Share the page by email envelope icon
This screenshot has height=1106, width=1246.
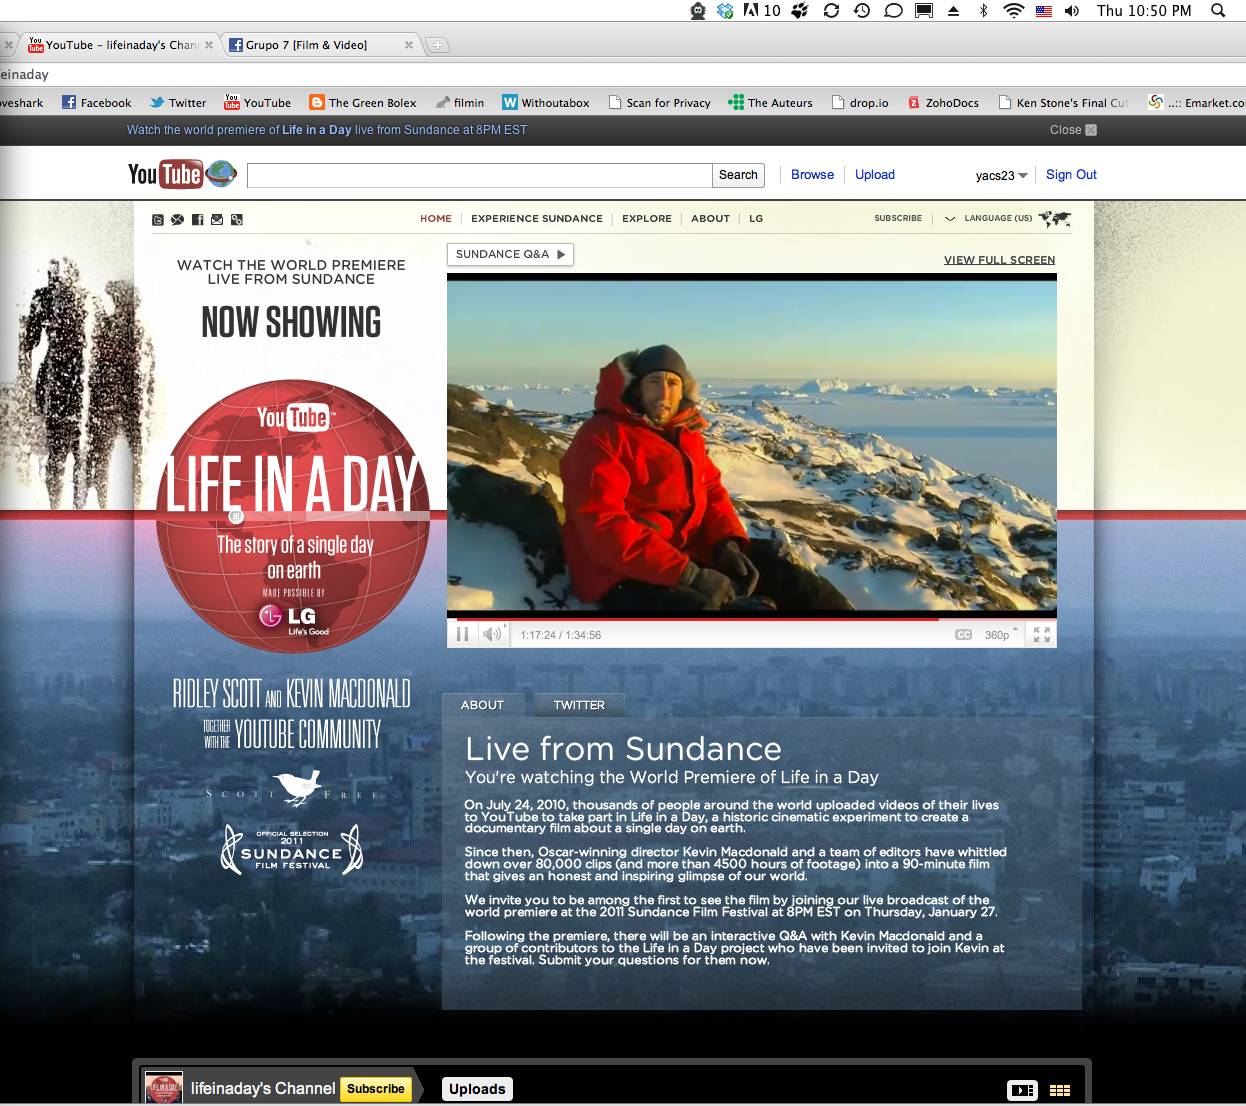tap(217, 220)
